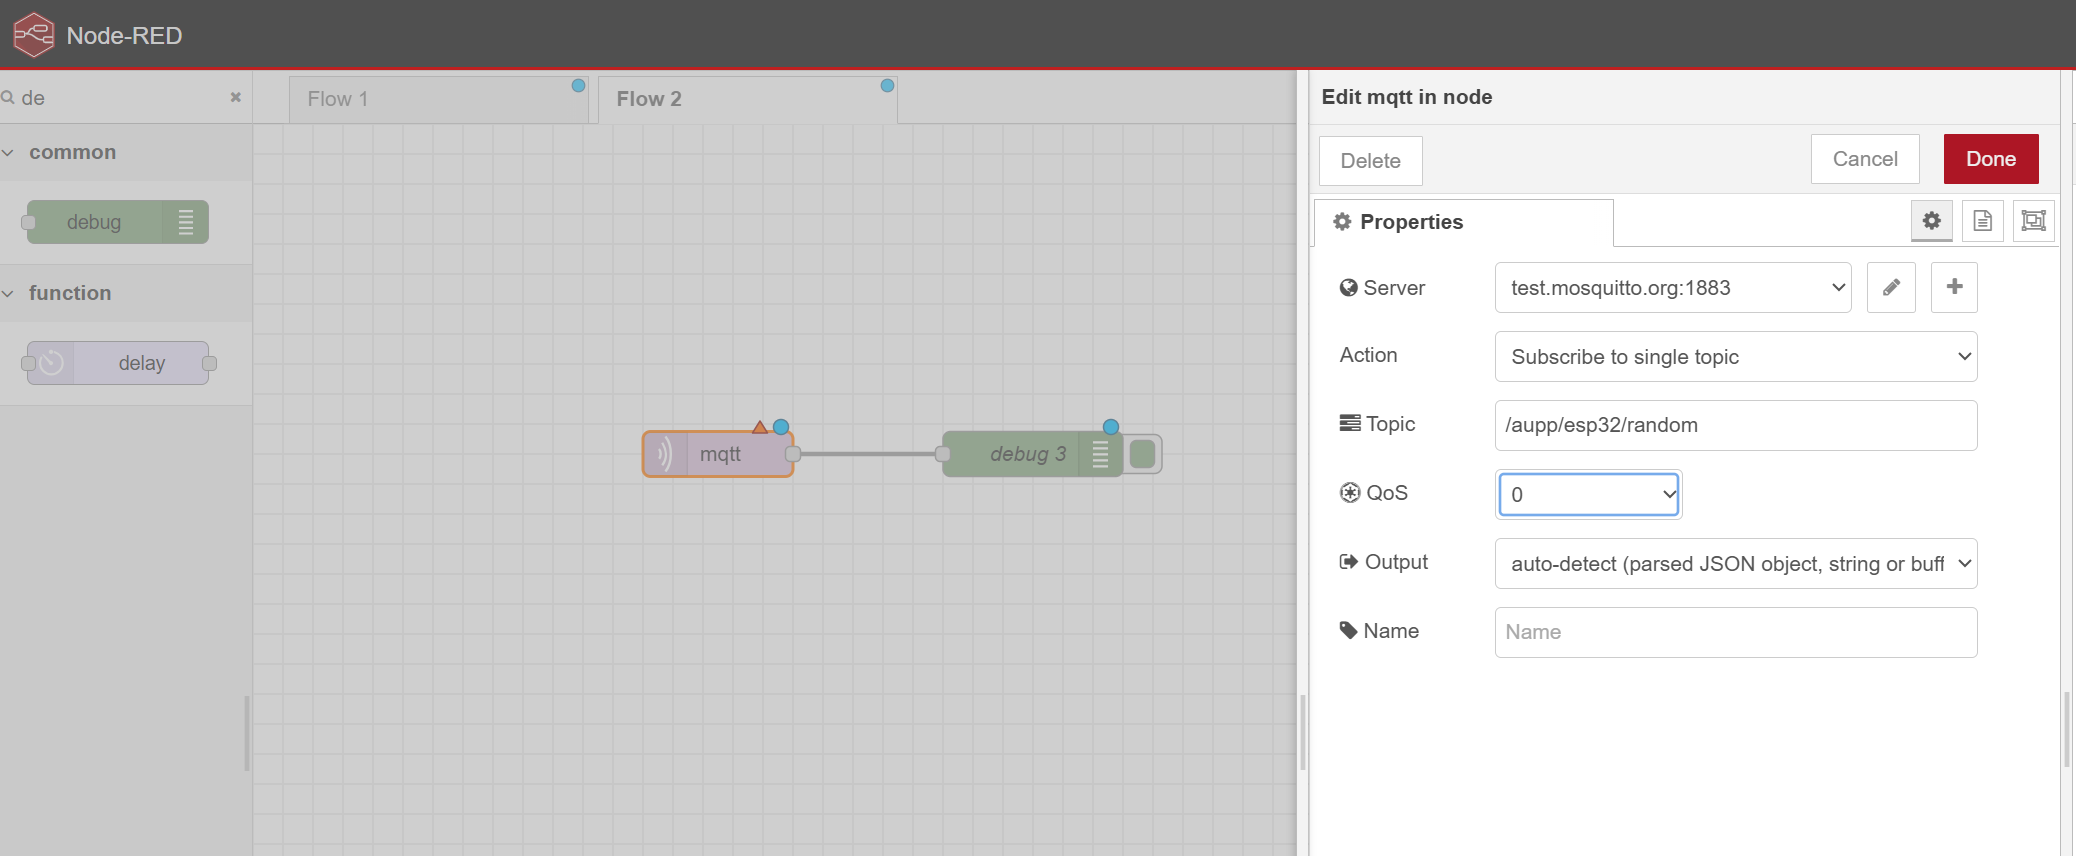The width and height of the screenshot is (2076, 856).
Task: Open node appearance icon tab
Action: coord(2033,221)
